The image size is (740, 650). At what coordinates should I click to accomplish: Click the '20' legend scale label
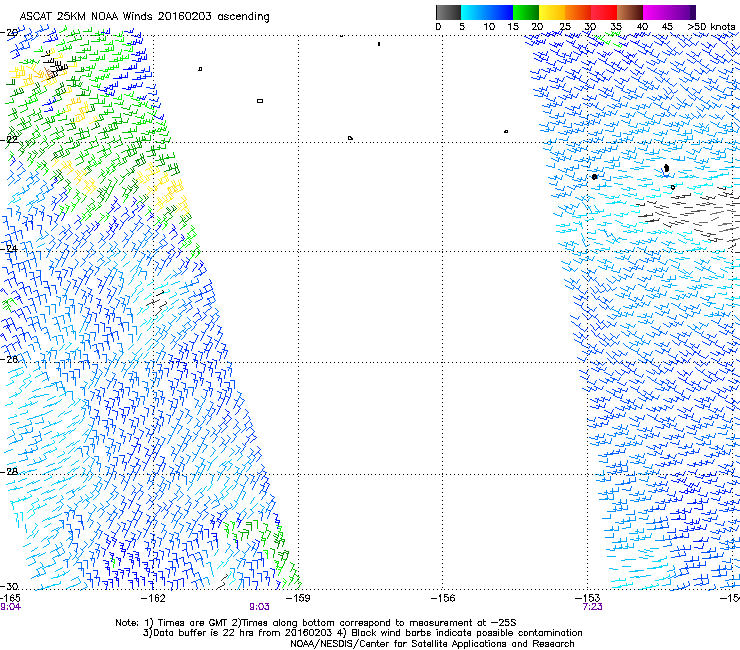[537, 27]
